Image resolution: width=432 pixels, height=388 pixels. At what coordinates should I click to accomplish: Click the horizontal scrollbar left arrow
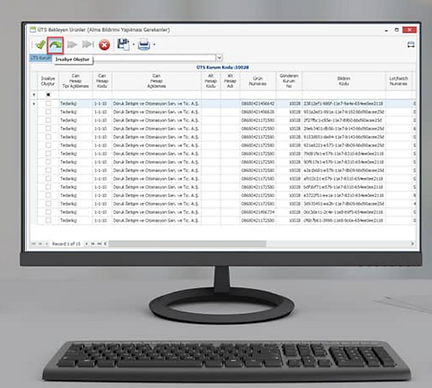coord(105,244)
